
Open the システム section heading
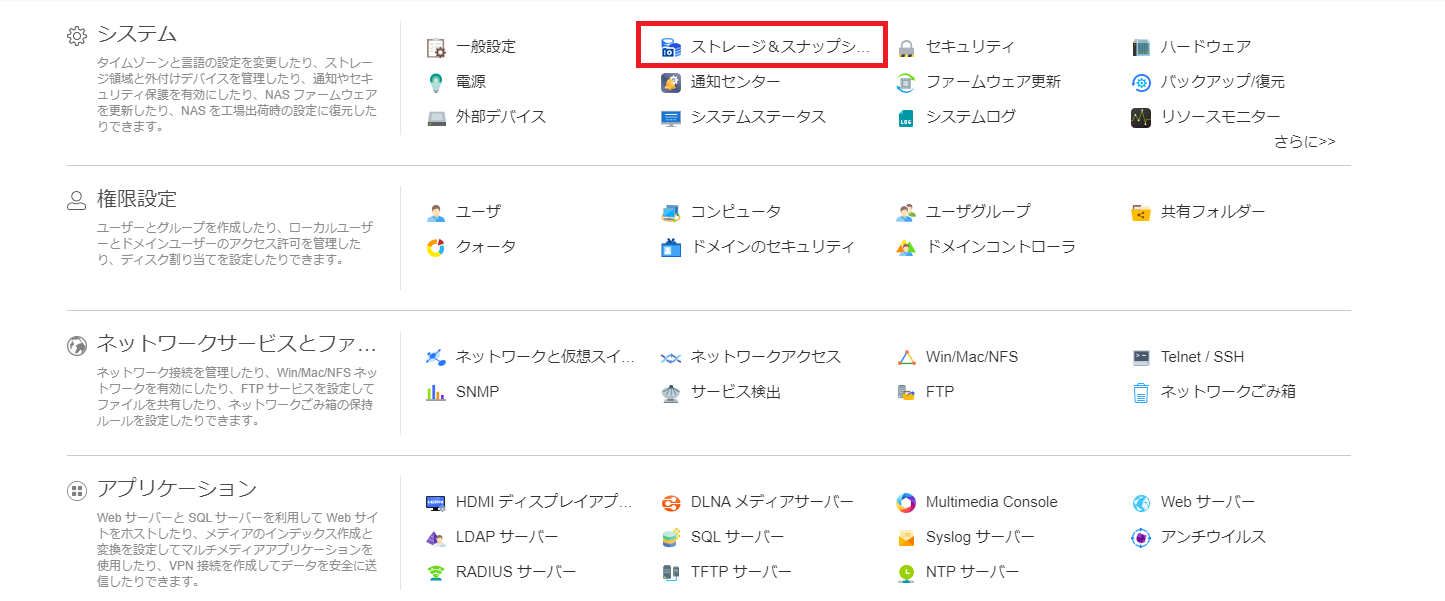[x=137, y=34]
